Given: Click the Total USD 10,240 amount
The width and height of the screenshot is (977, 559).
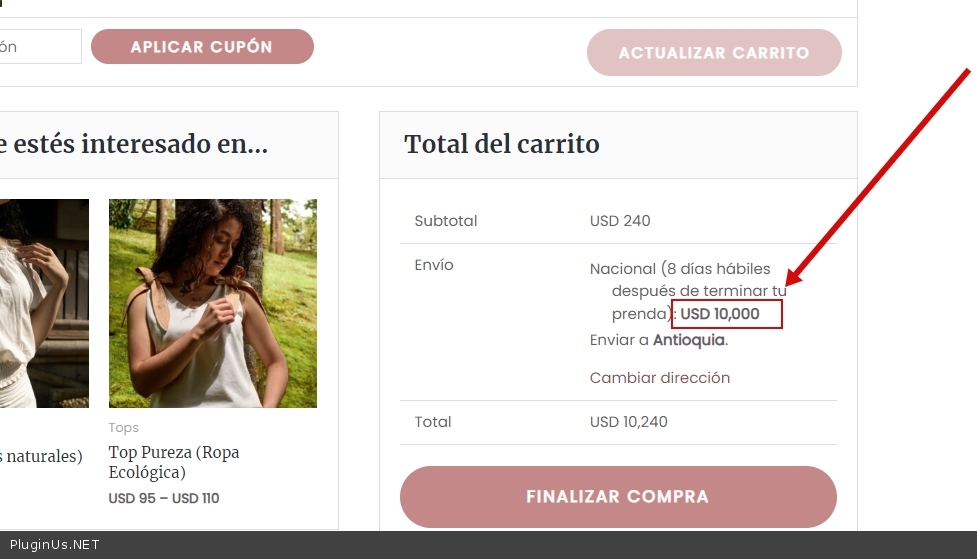Looking at the screenshot, I should point(629,422).
